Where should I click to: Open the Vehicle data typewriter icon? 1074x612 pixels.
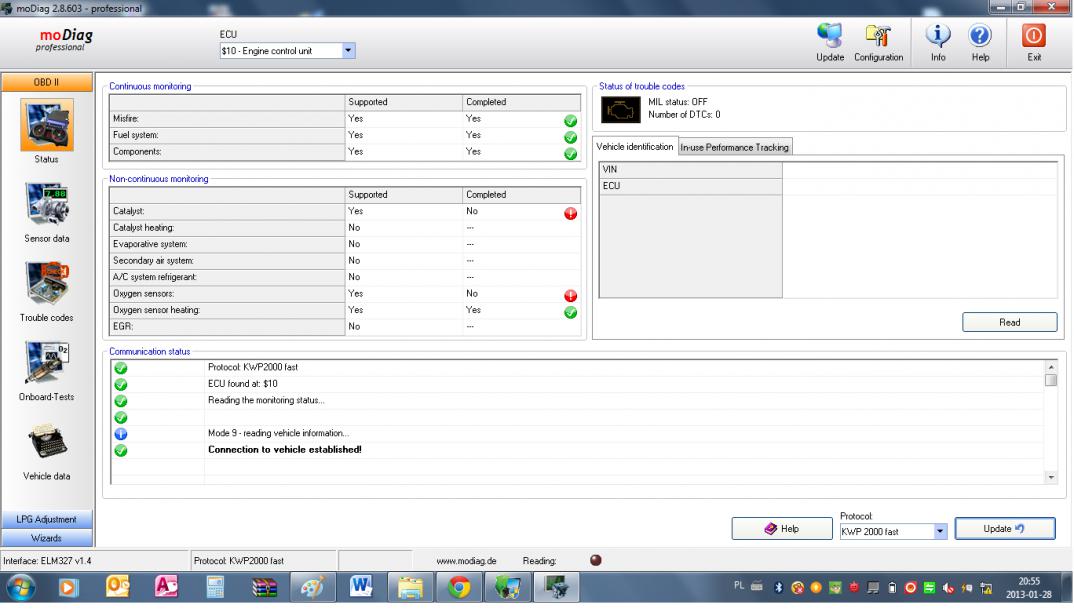[47, 443]
